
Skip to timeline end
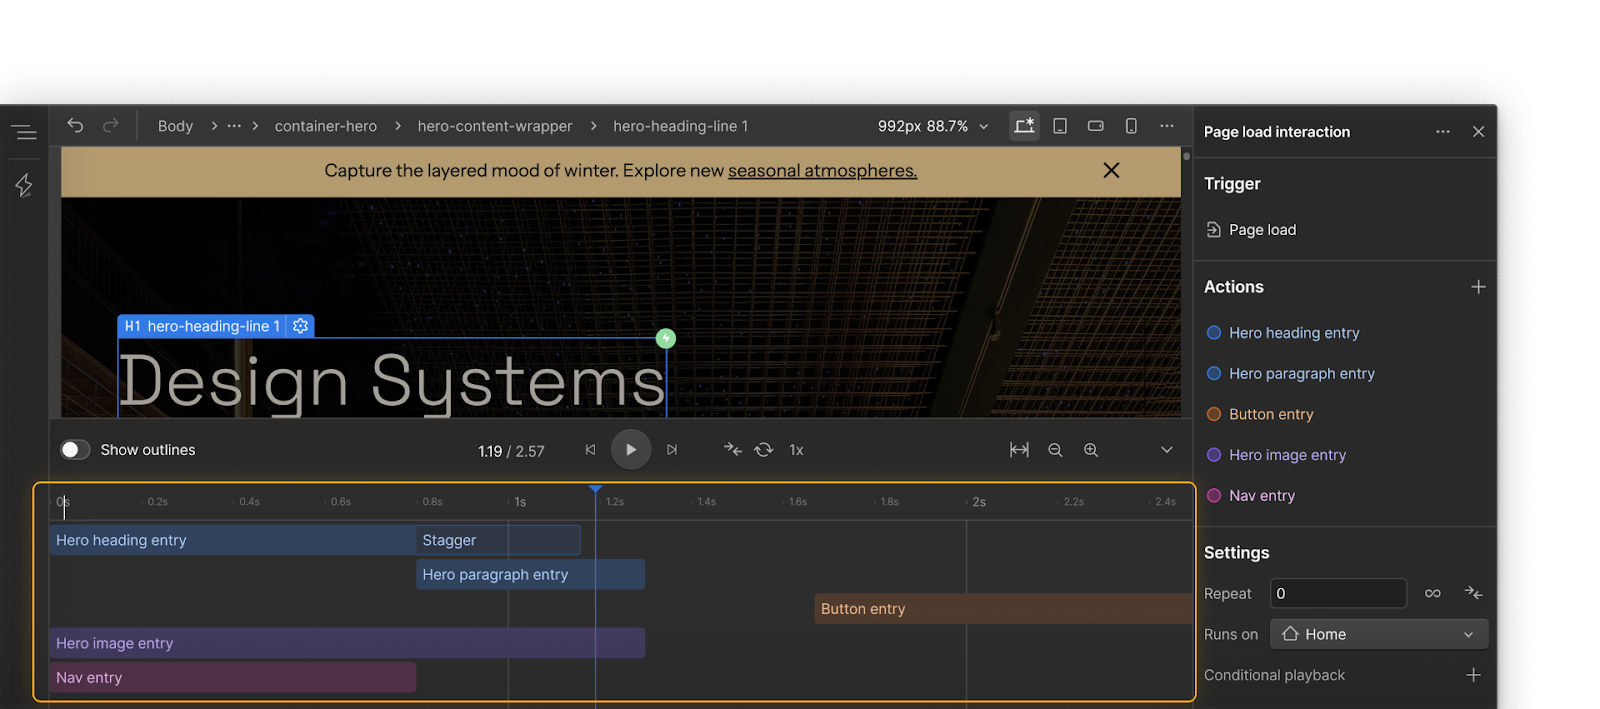click(x=672, y=450)
